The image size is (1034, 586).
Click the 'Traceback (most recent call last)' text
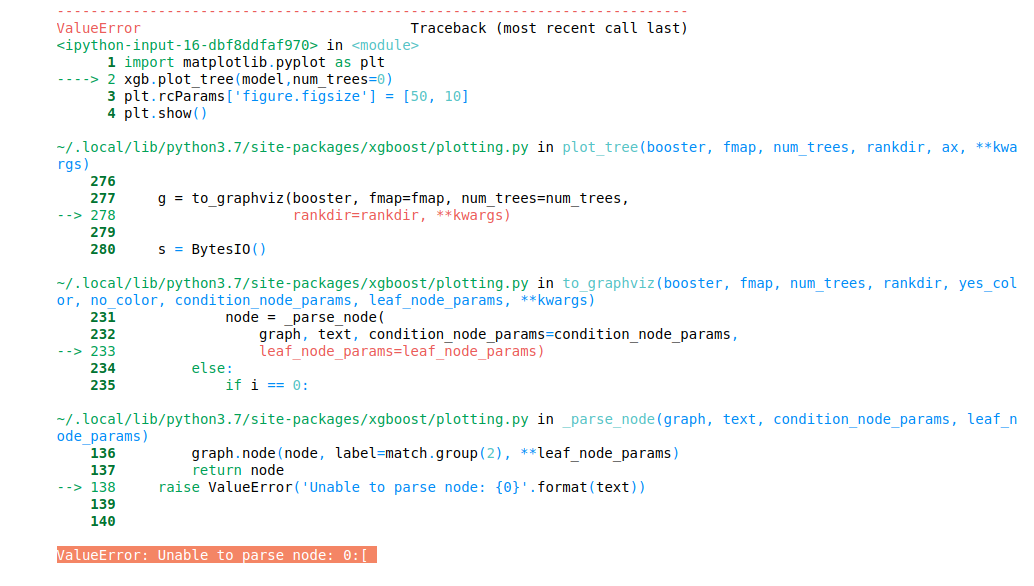(548, 28)
